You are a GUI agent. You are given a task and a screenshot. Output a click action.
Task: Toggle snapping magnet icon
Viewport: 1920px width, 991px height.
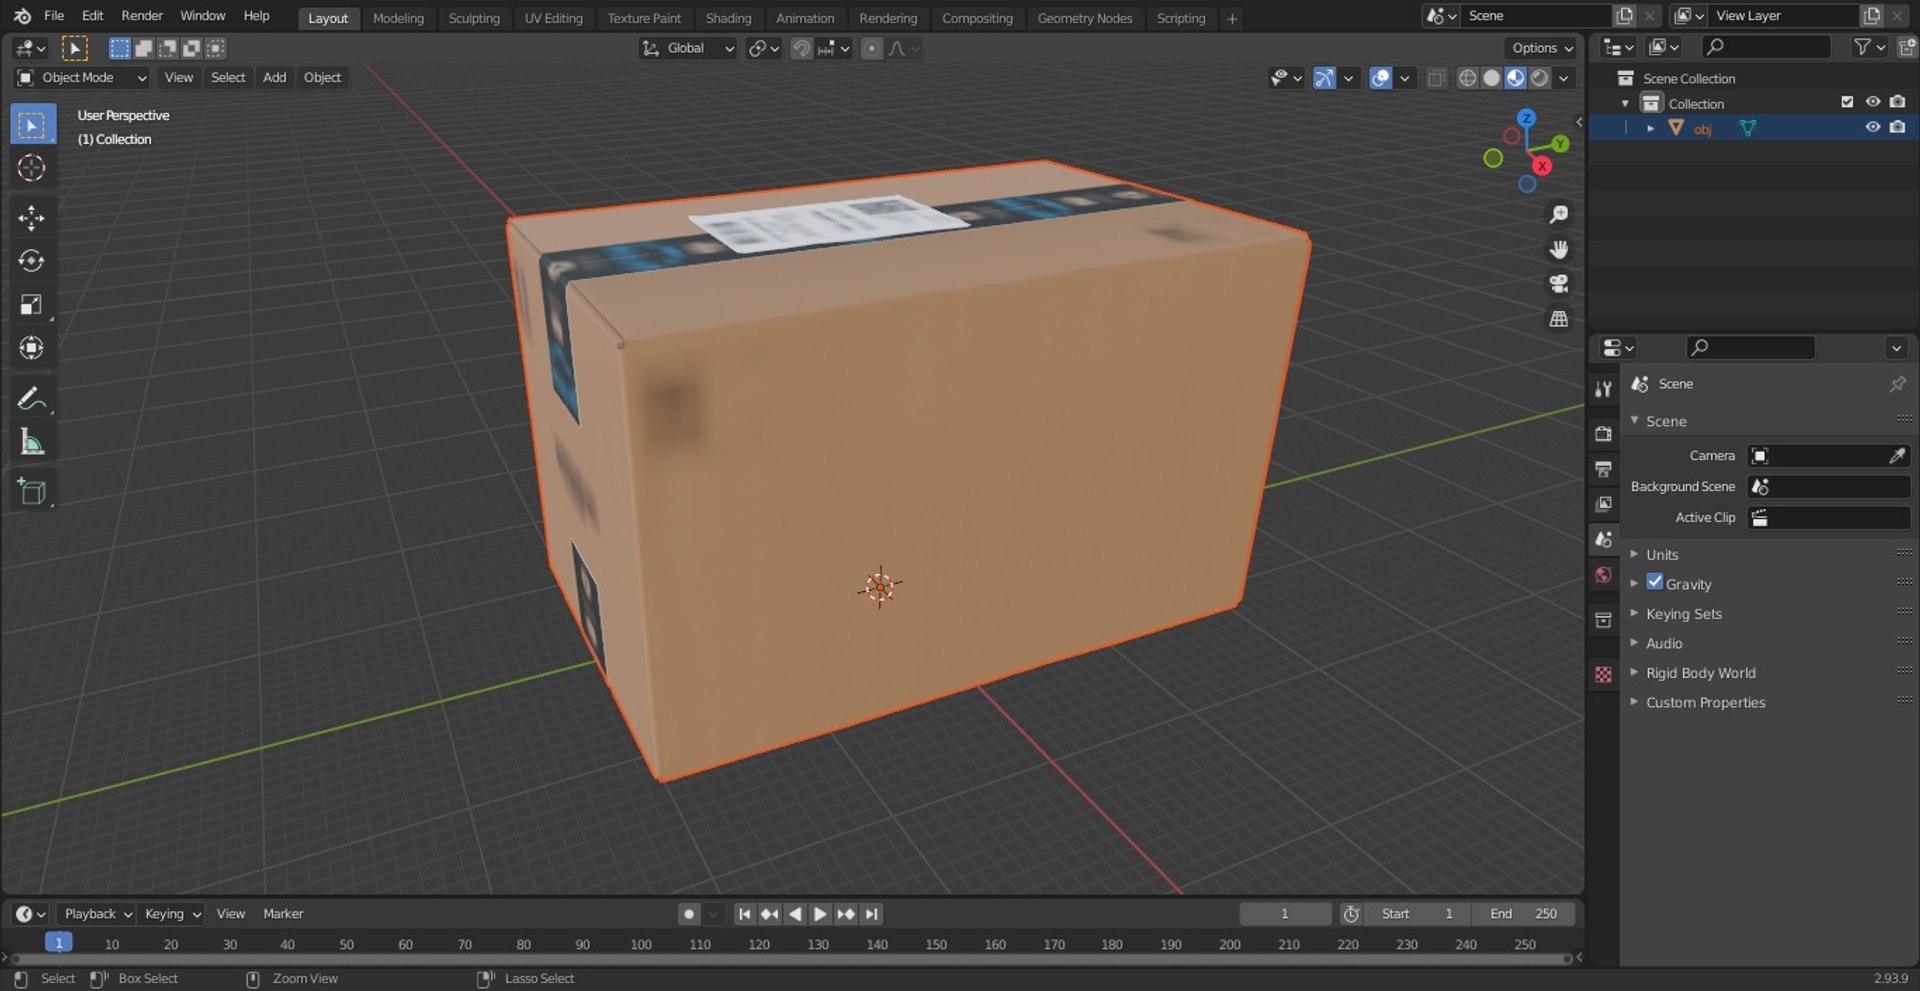pos(801,48)
